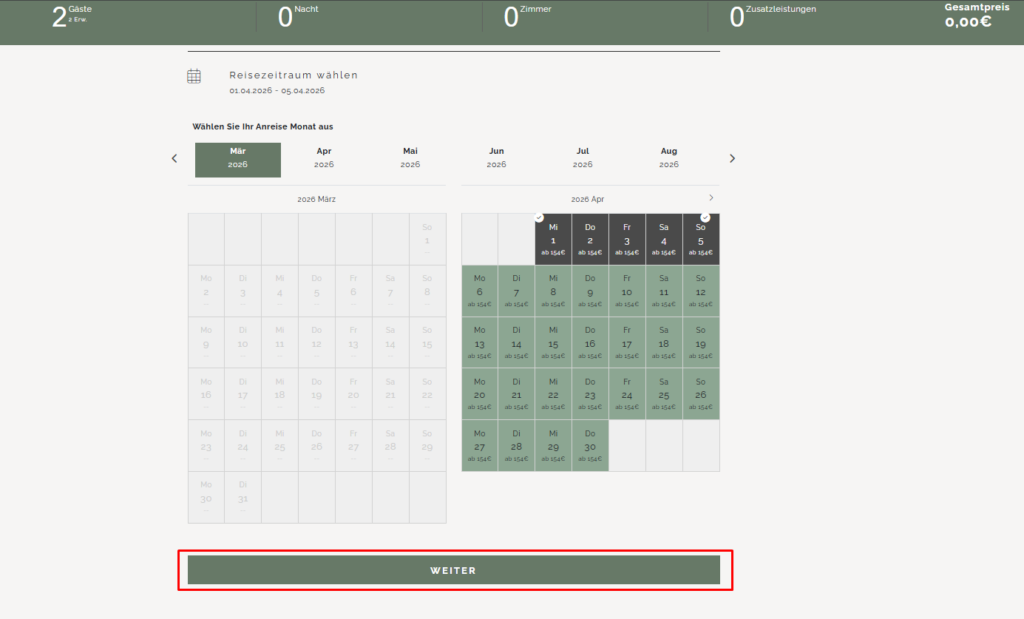Click Do 30 April date cell

click(590, 446)
